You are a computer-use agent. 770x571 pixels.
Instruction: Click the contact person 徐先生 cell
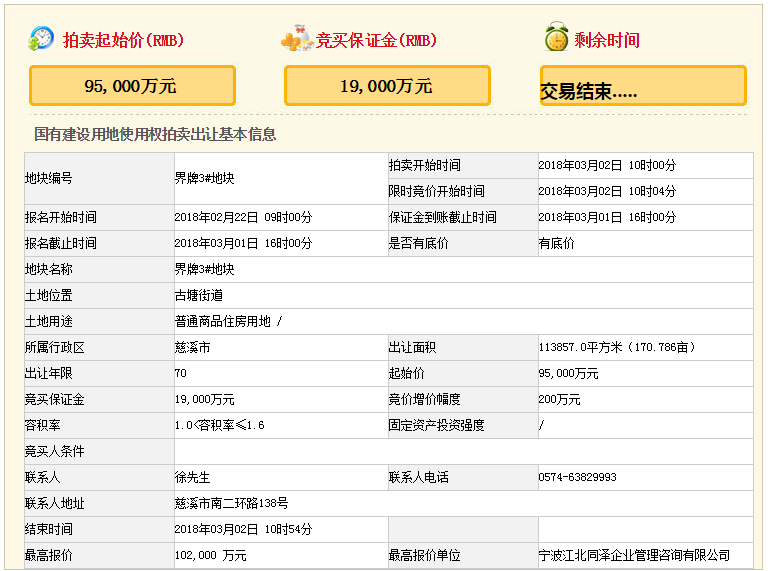click(192, 478)
